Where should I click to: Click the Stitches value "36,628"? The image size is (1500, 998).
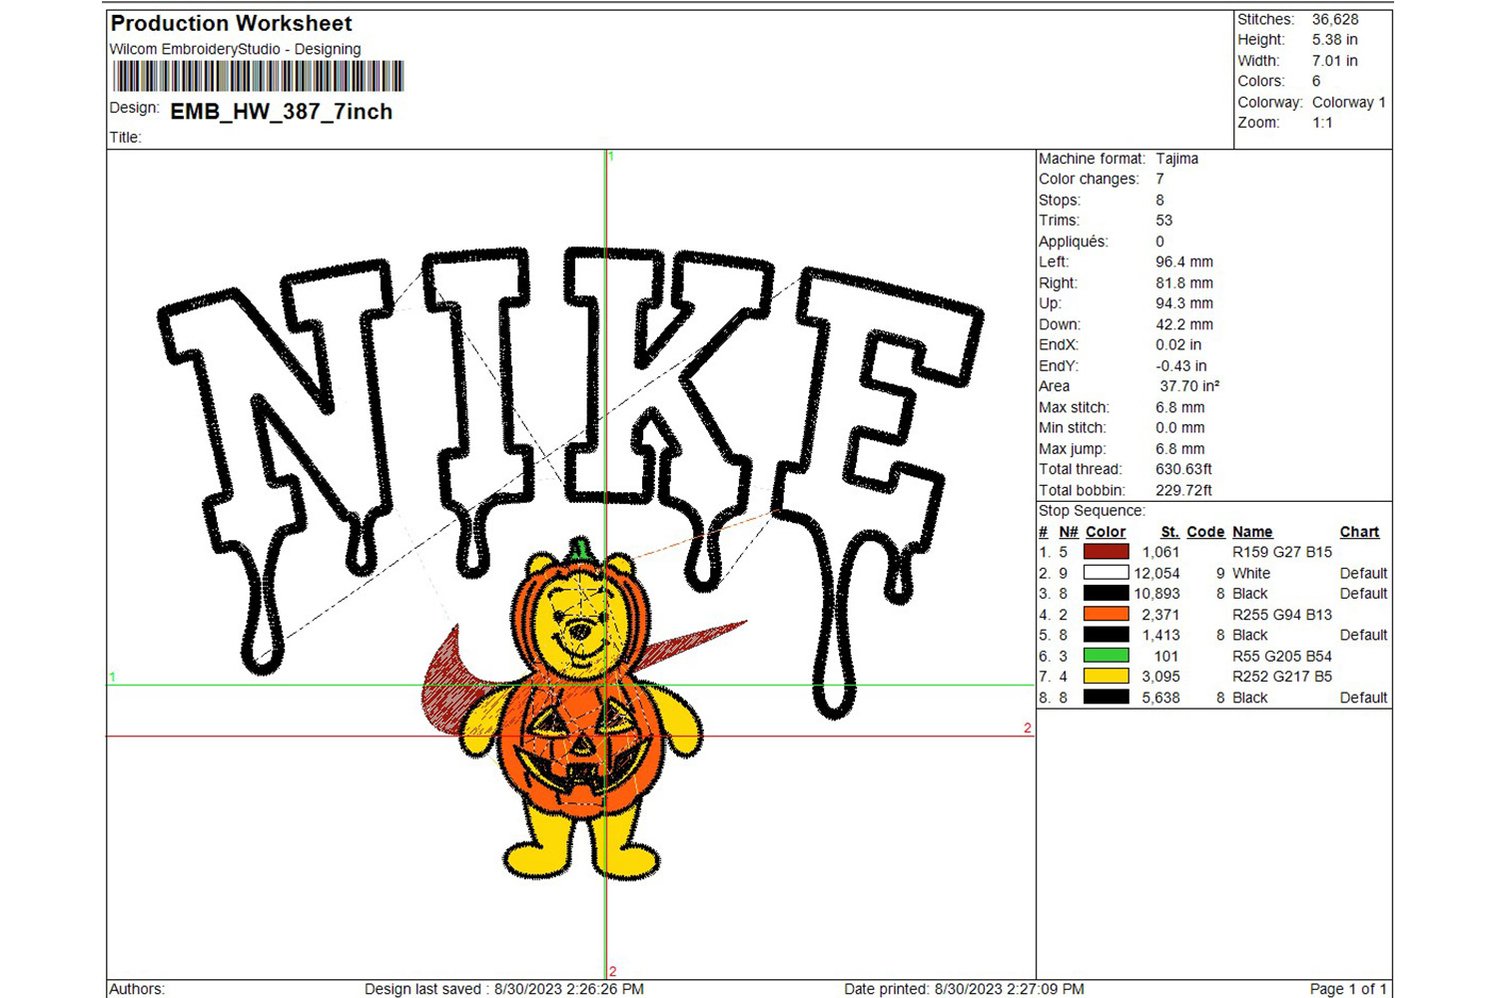click(x=1335, y=19)
